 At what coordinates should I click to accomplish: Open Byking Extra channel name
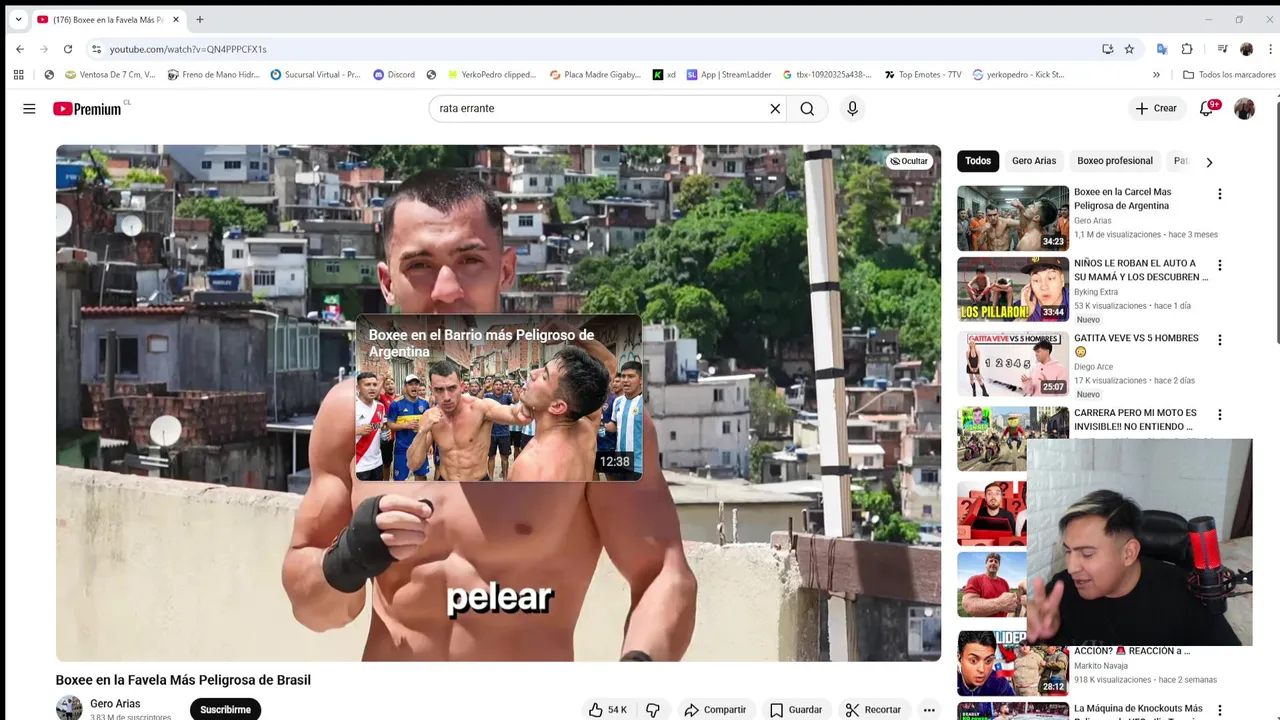pos(1096,292)
